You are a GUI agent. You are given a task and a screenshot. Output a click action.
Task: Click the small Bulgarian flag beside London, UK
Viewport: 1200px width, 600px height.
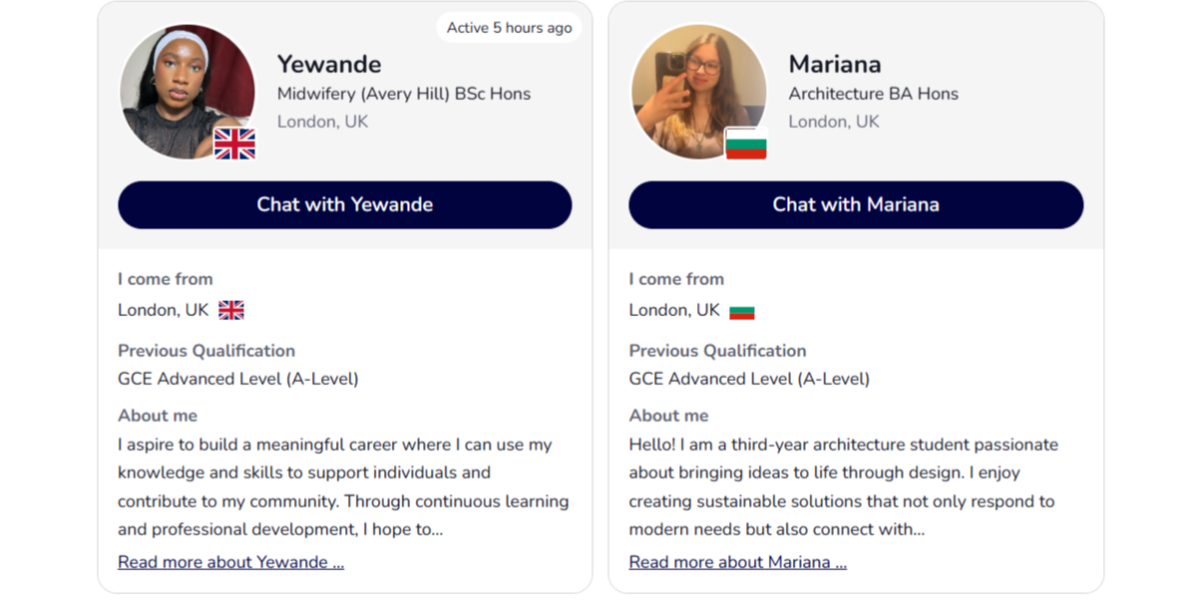pyautogui.click(x=742, y=311)
